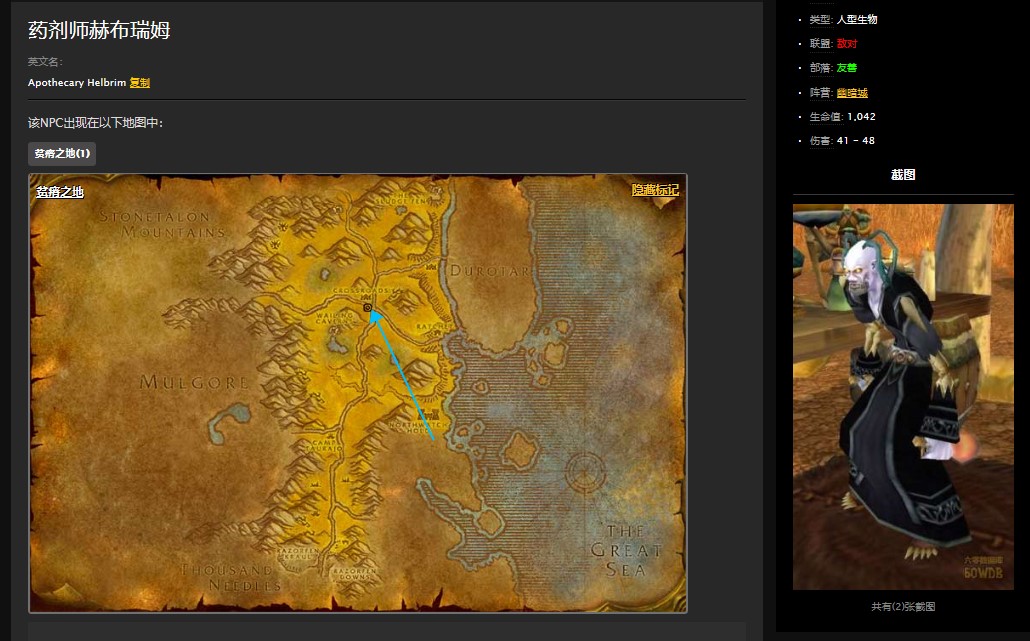Screen dimensions: 1030x641
Task: Toggle the 隐藏标记 hide markers link
Action: 655,190
